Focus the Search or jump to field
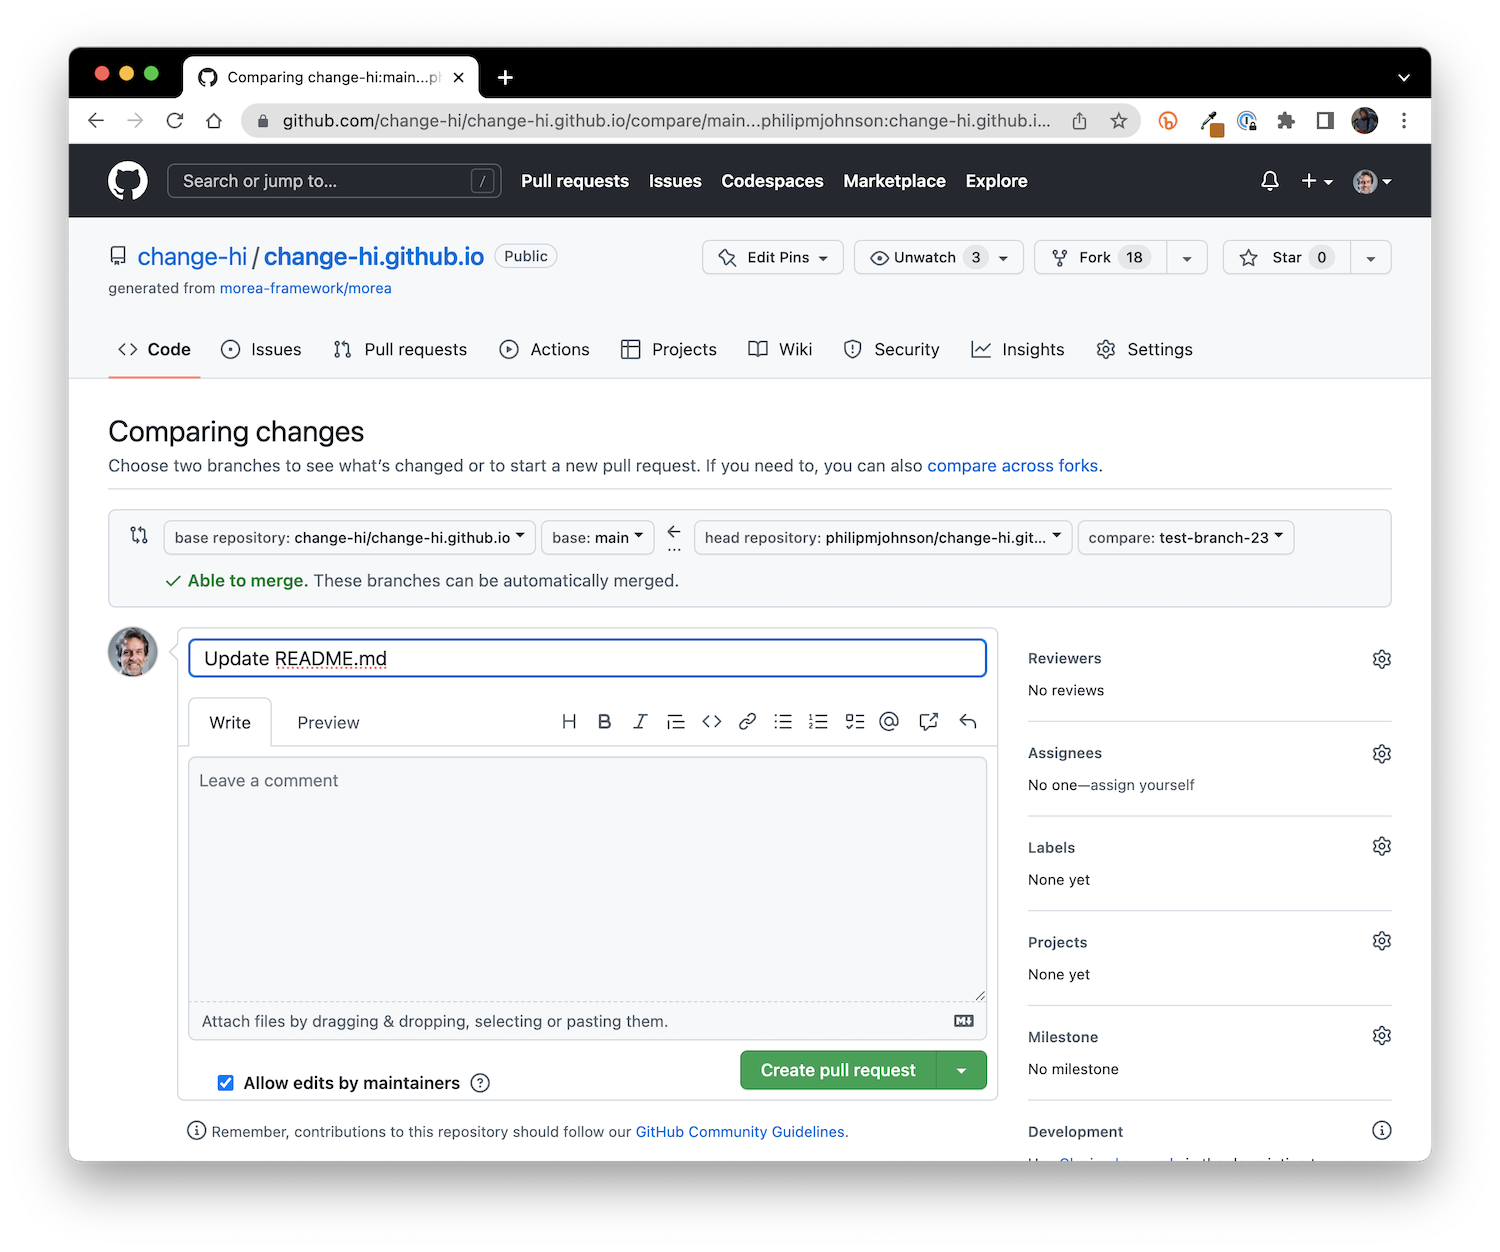This screenshot has width=1500, height=1252. coord(334,181)
